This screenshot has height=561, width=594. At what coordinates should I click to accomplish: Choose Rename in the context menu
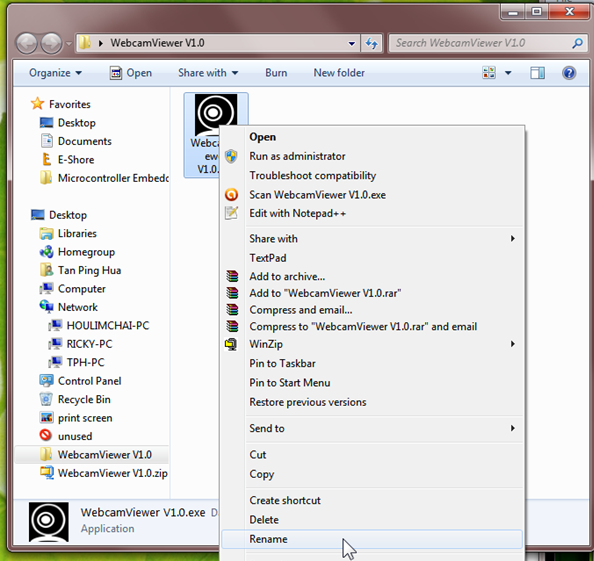click(x=372, y=539)
